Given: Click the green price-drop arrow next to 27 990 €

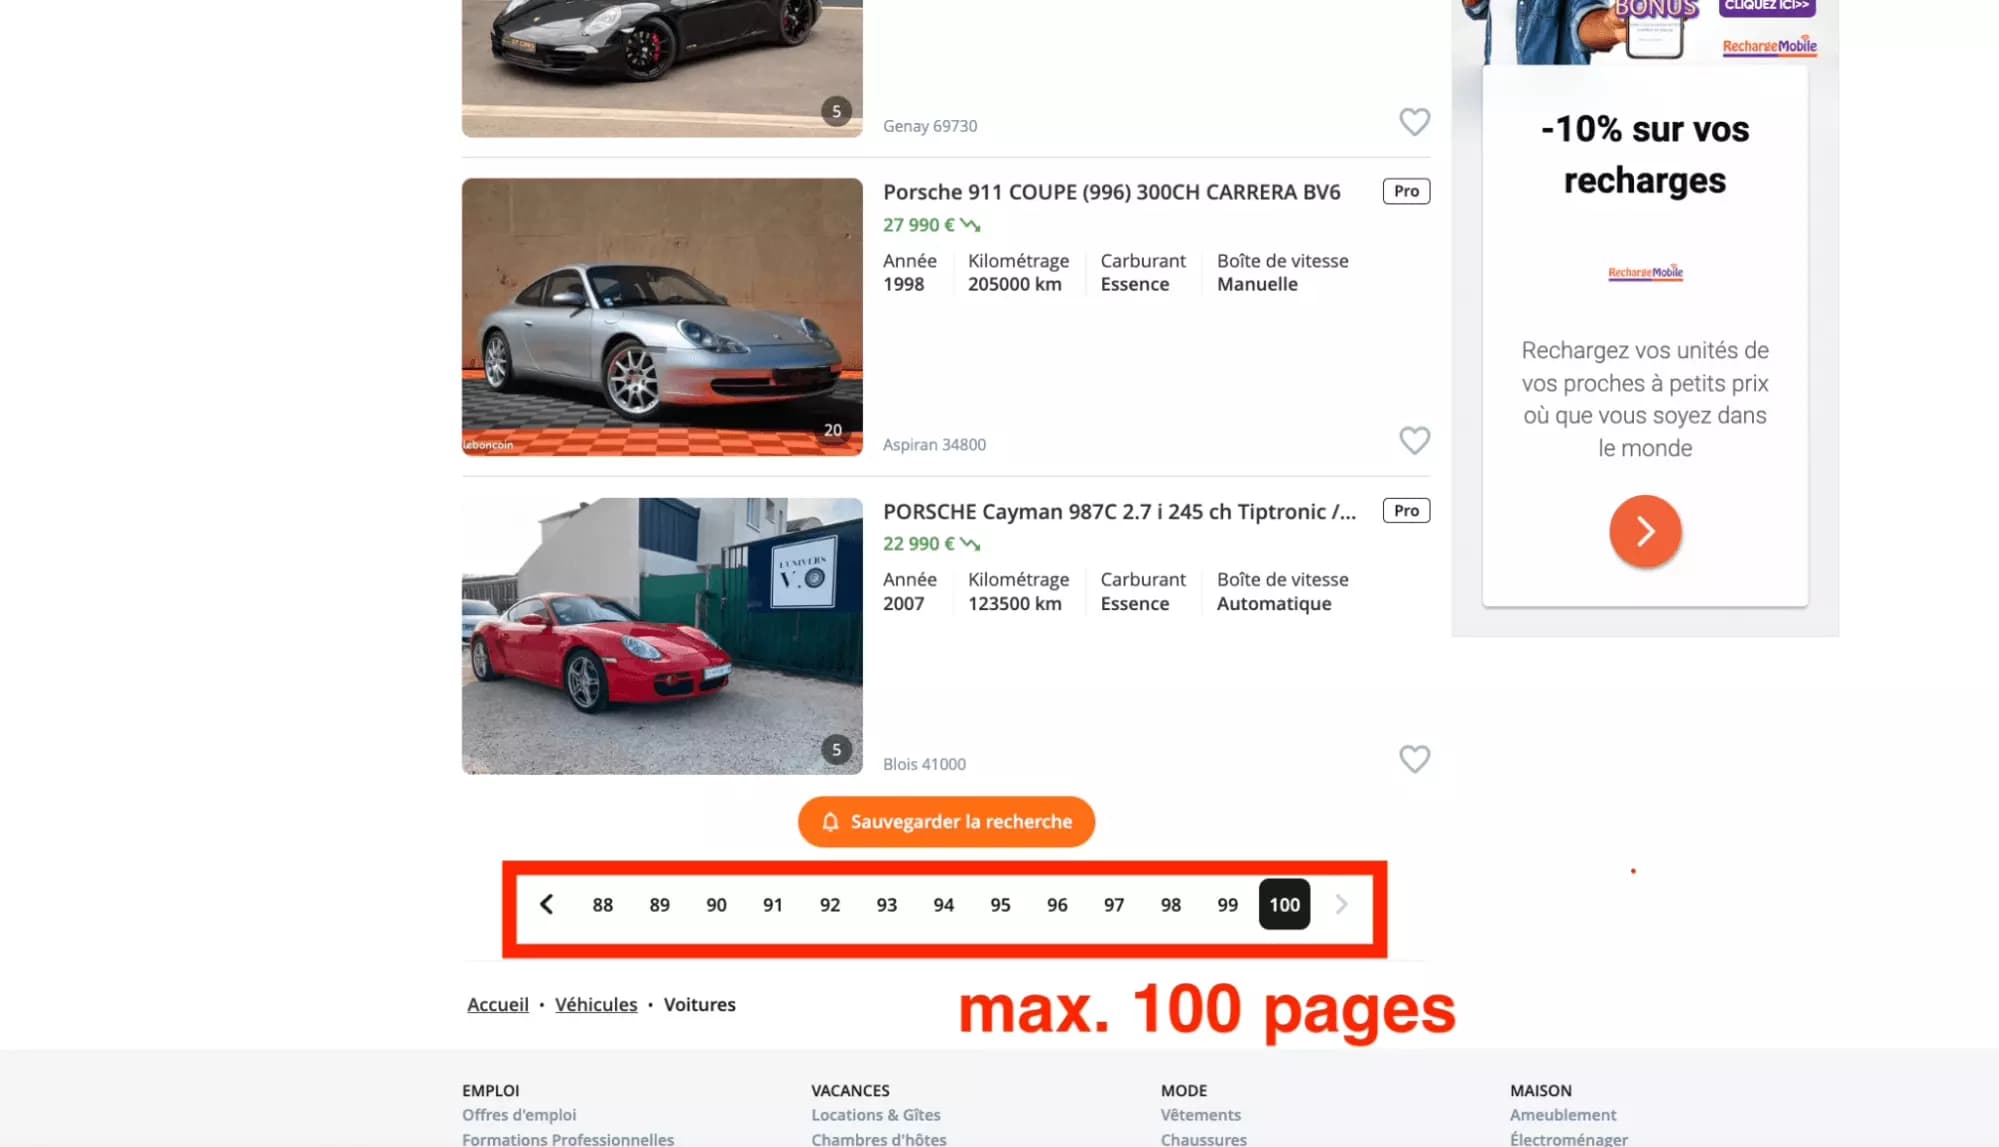Looking at the screenshot, I should 968,224.
